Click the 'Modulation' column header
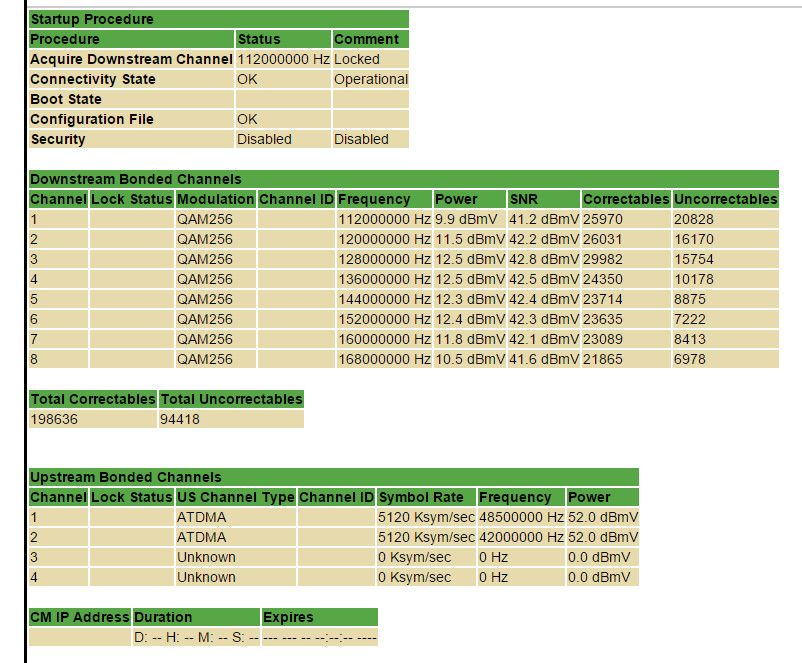 point(215,199)
